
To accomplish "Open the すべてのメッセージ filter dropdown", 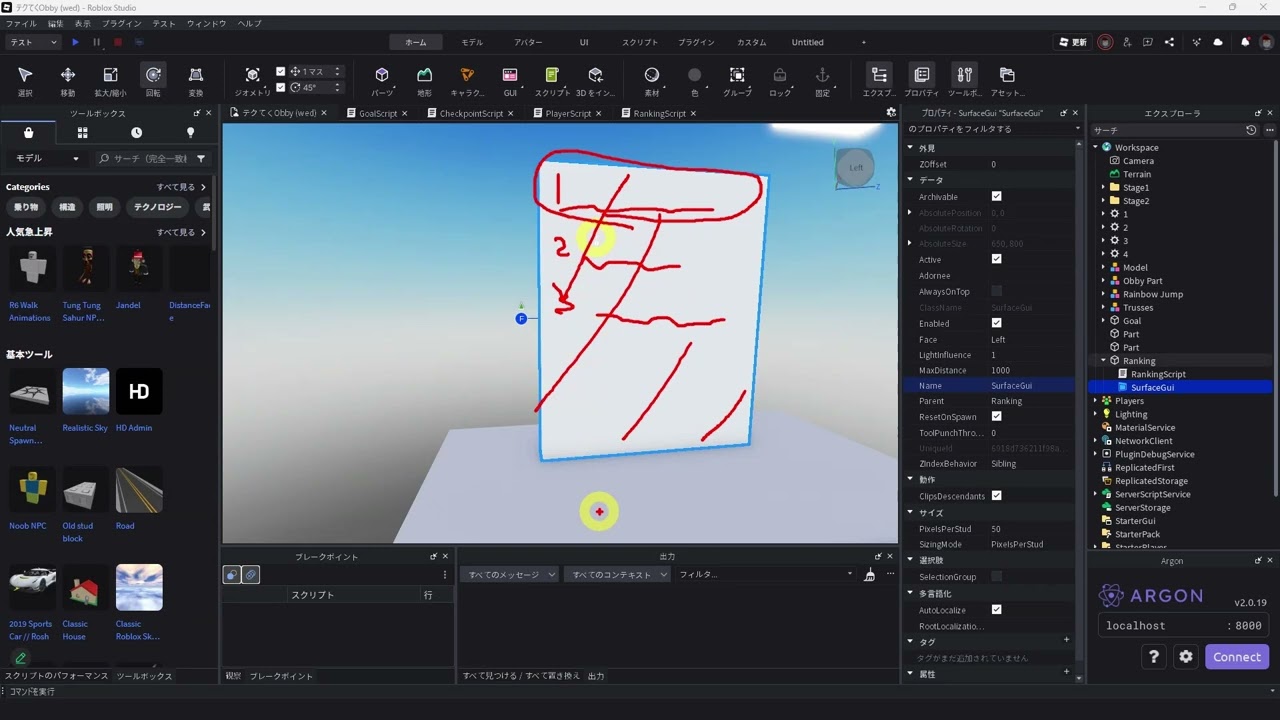I will [511, 575].
